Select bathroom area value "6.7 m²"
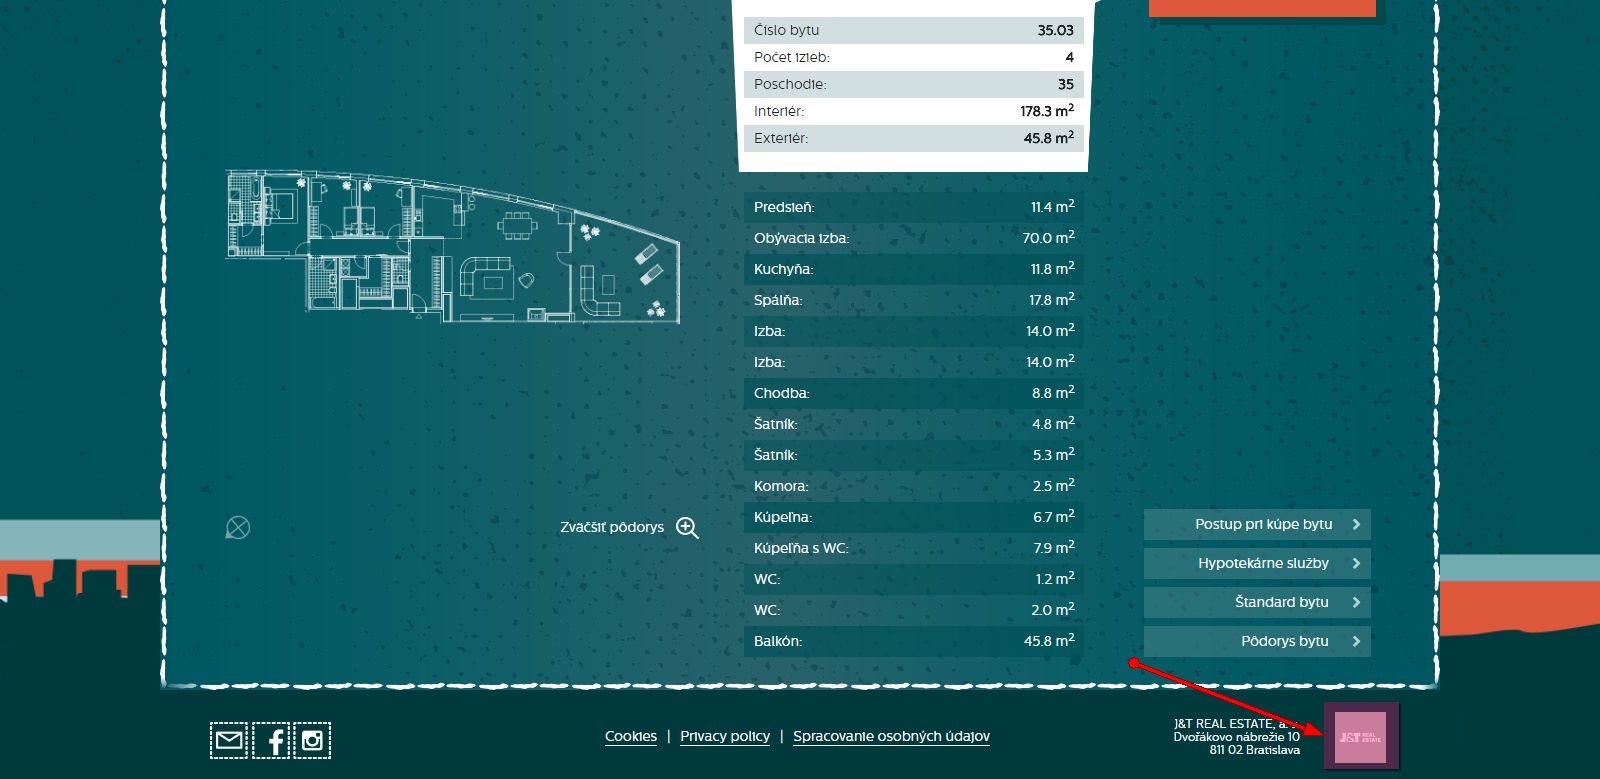 pos(1053,516)
